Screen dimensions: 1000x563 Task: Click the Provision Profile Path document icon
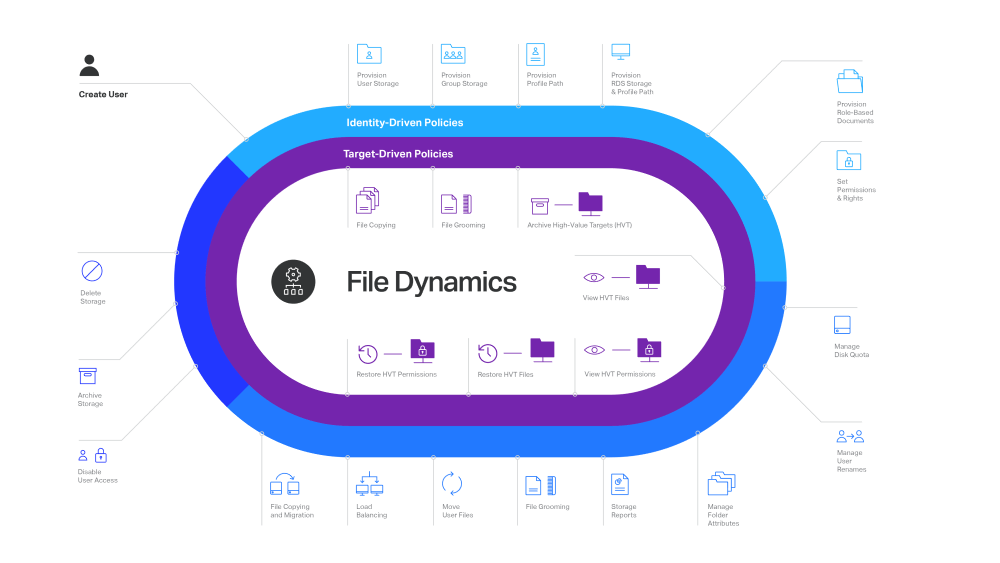point(536,55)
